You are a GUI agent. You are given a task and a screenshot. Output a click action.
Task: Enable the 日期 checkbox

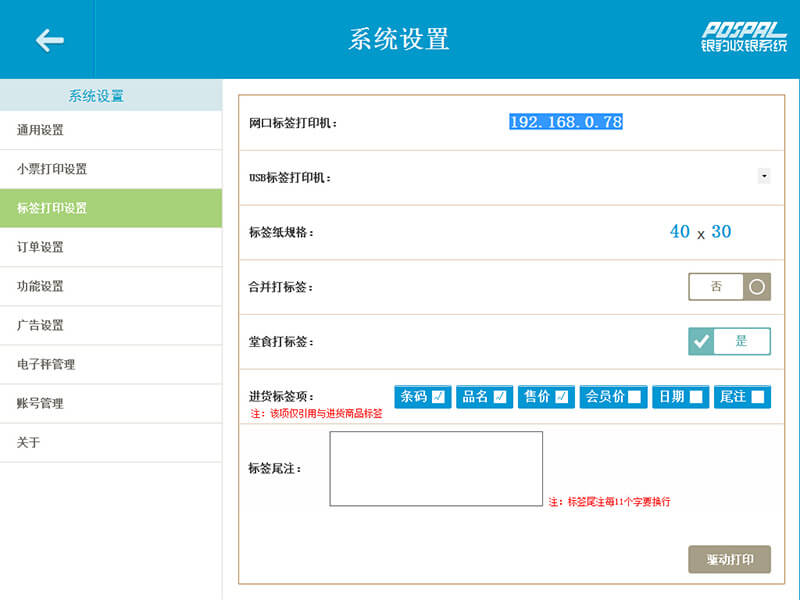tap(696, 397)
